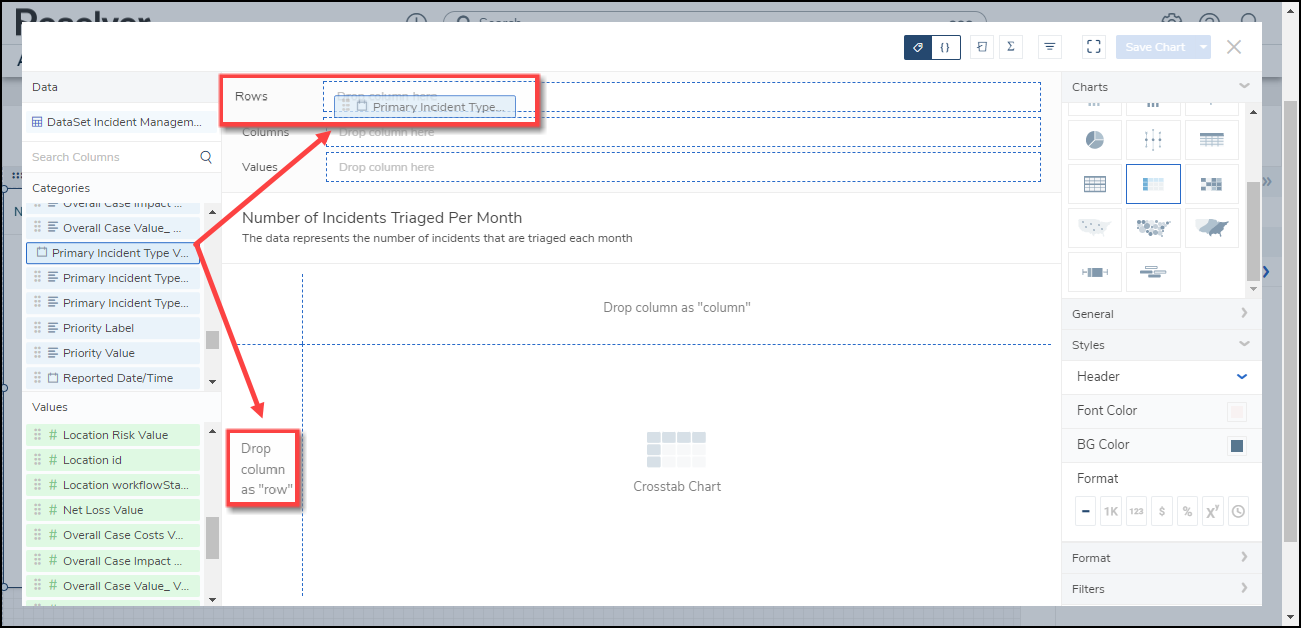Viewport: 1301px width, 628px height.
Task: Select the Location workflowSta... value
Action: [113, 485]
